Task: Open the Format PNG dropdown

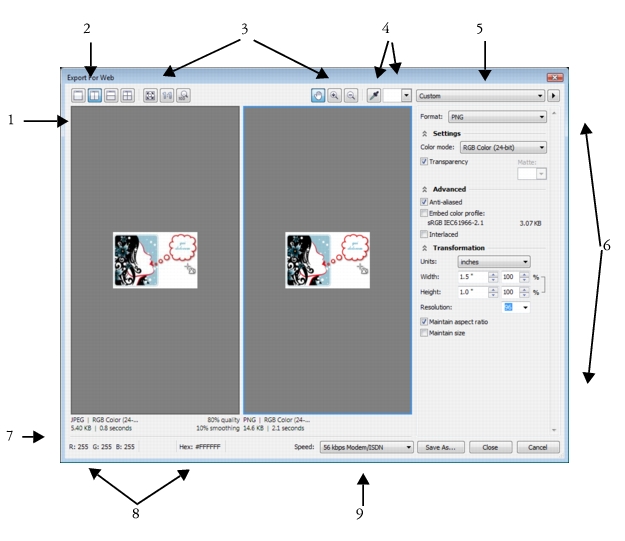Action: 497,117
